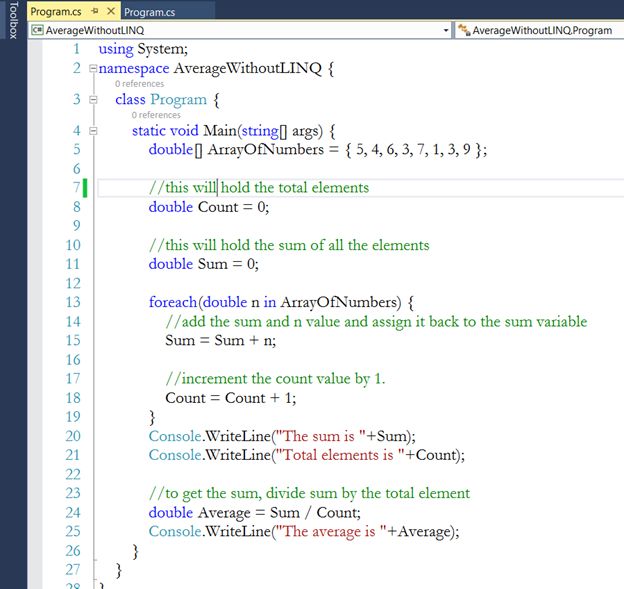Screen dimensions: 624x589
Task: Click the green change marker at line 7
Action: (x=87, y=187)
